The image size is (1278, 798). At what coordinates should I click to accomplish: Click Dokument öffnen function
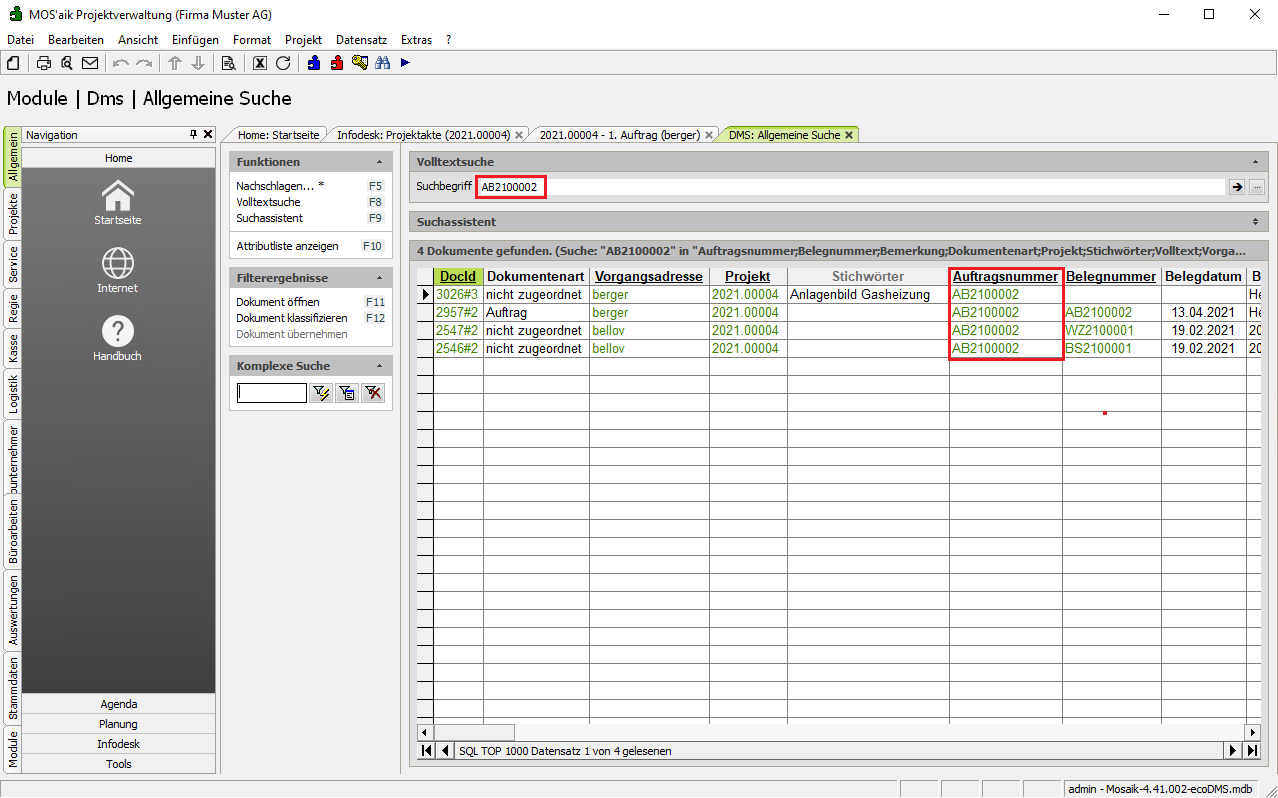(277, 302)
